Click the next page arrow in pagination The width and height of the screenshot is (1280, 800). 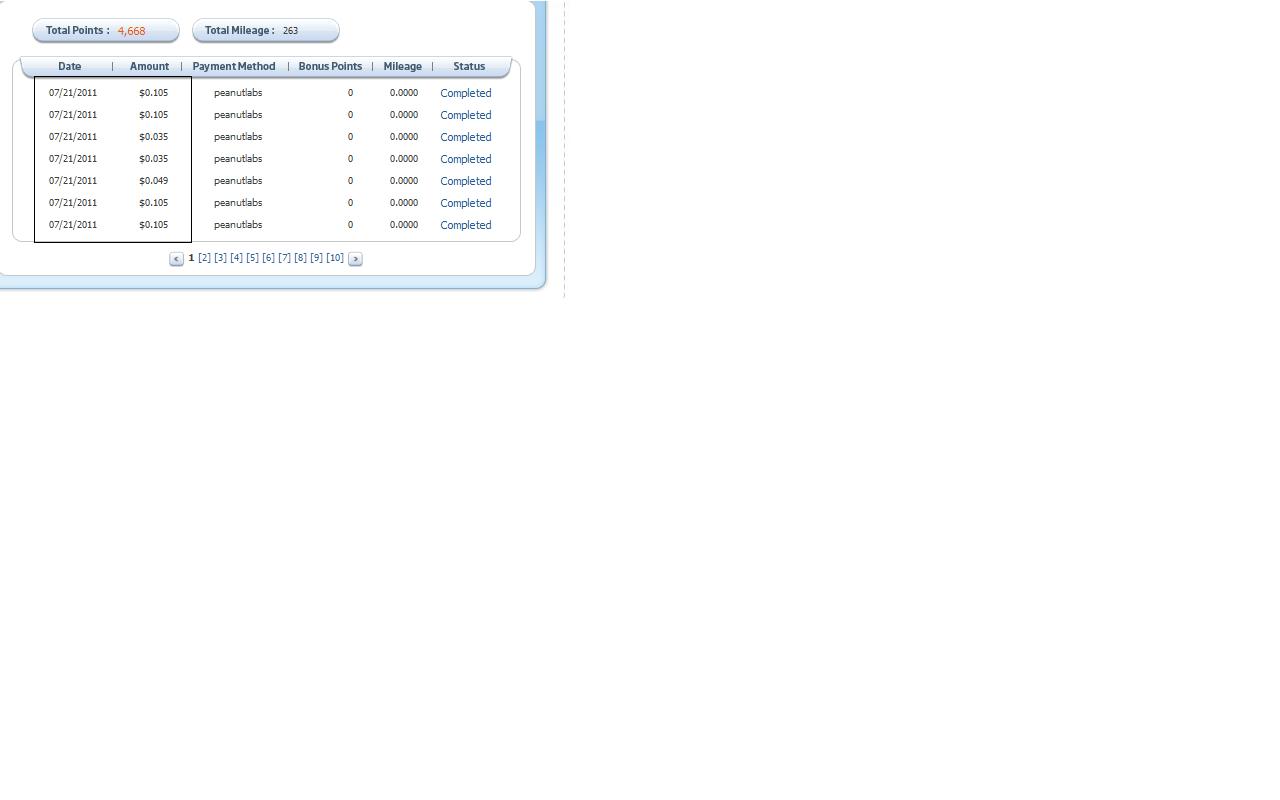coord(355,259)
